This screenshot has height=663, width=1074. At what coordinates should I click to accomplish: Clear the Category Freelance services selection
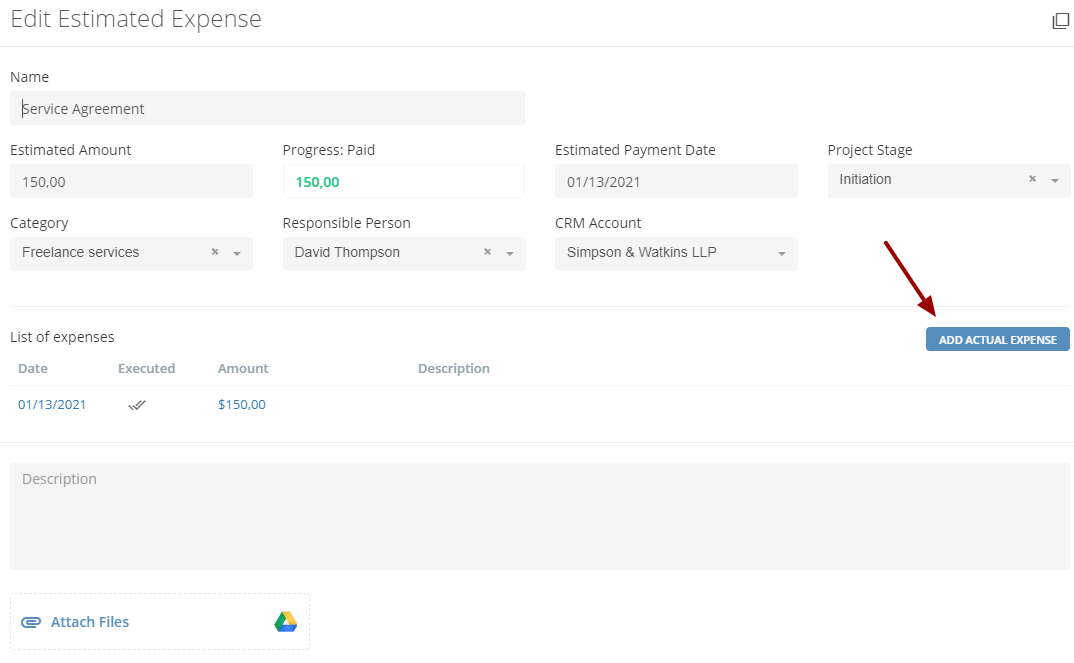coord(215,252)
